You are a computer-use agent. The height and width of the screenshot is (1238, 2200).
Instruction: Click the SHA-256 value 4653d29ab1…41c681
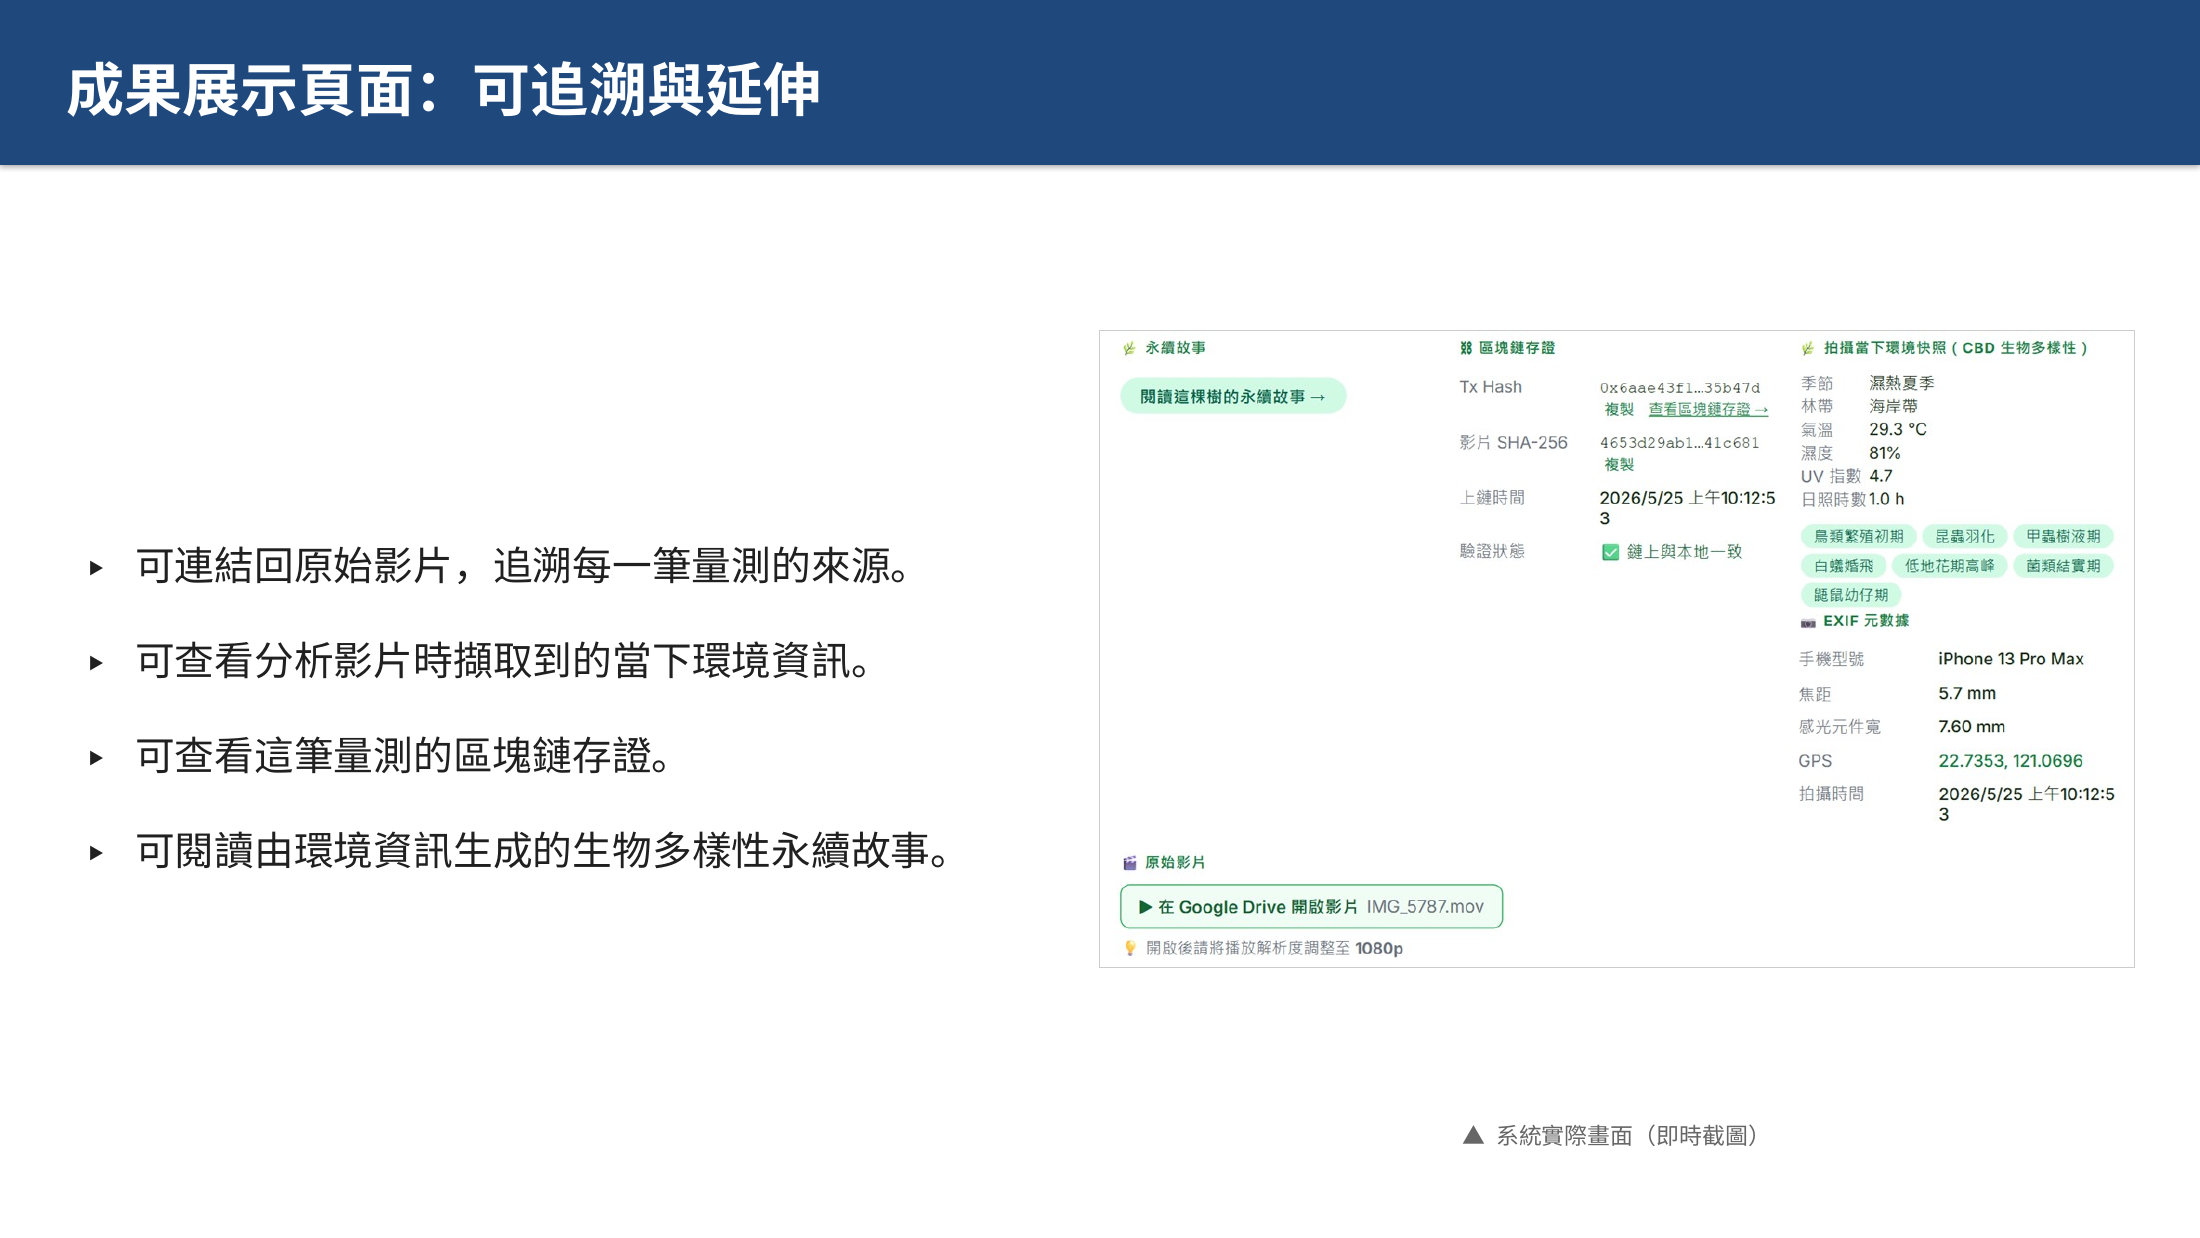coord(1679,443)
